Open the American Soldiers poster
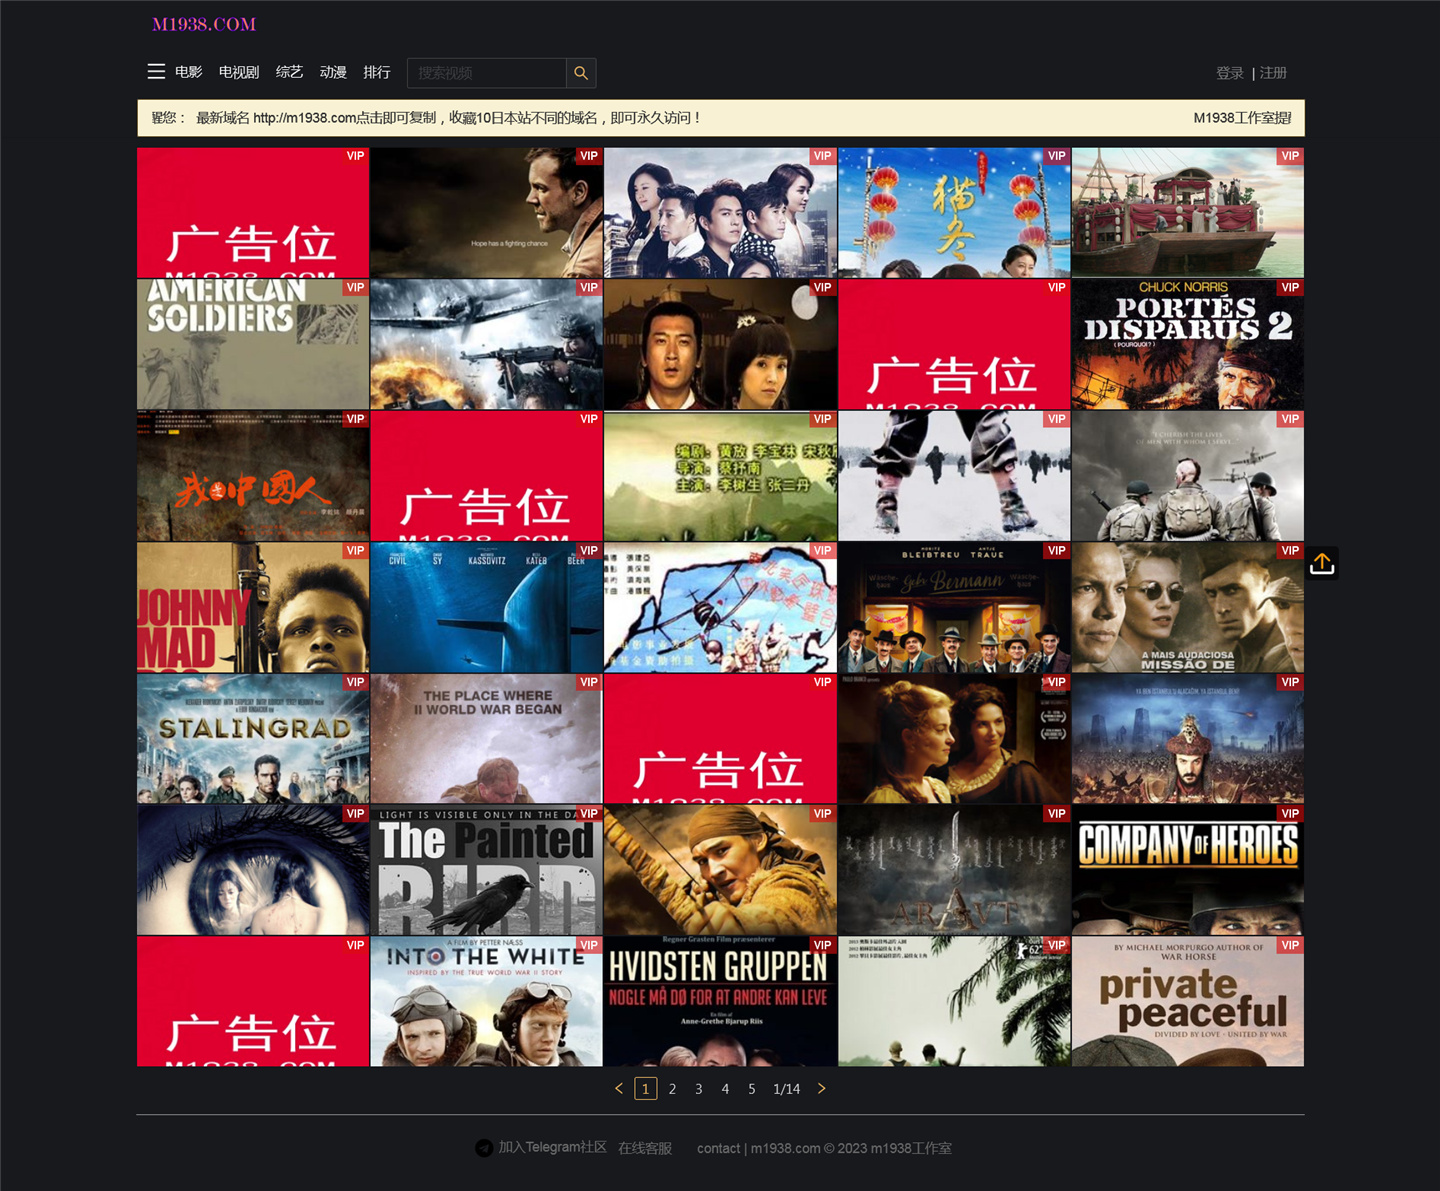The height and width of the screenshot is (1191, 1440). tap(253, 344)
